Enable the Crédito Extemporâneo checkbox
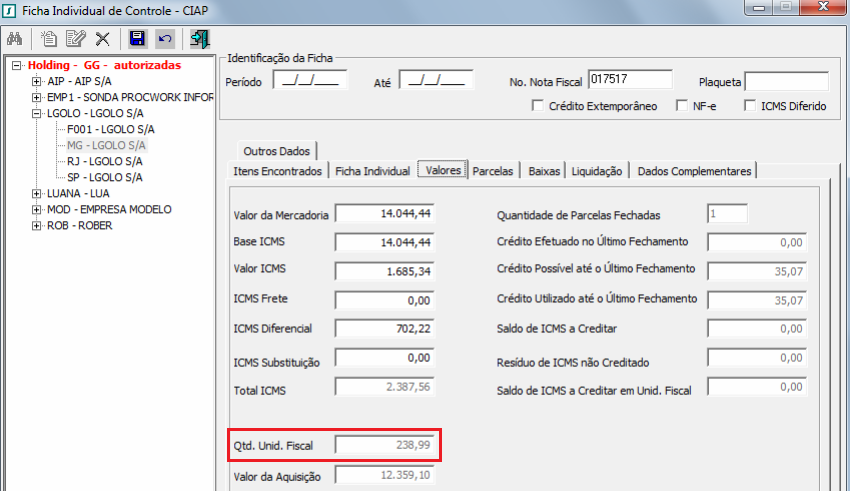850x491 pixels. tap(539, 105)
